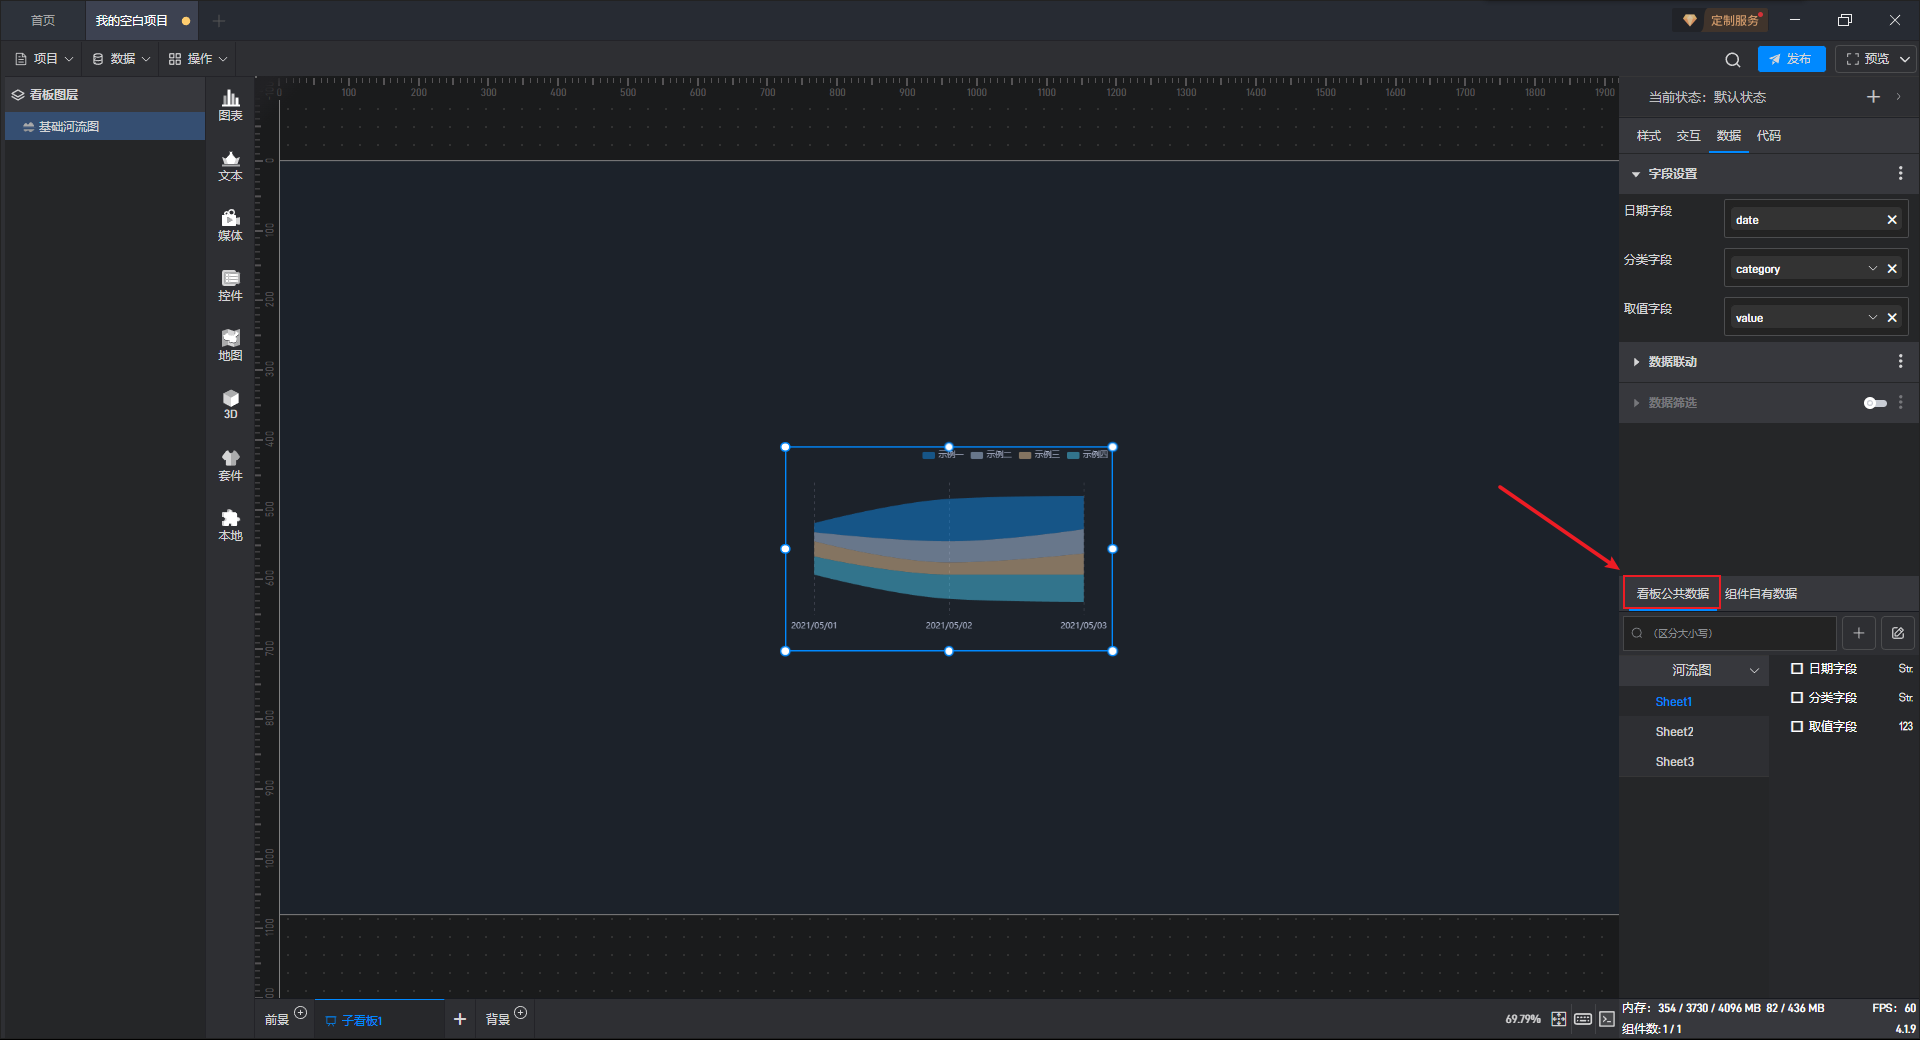
Task: Open the console icon in status bar
Action: click(1606, 1019)
